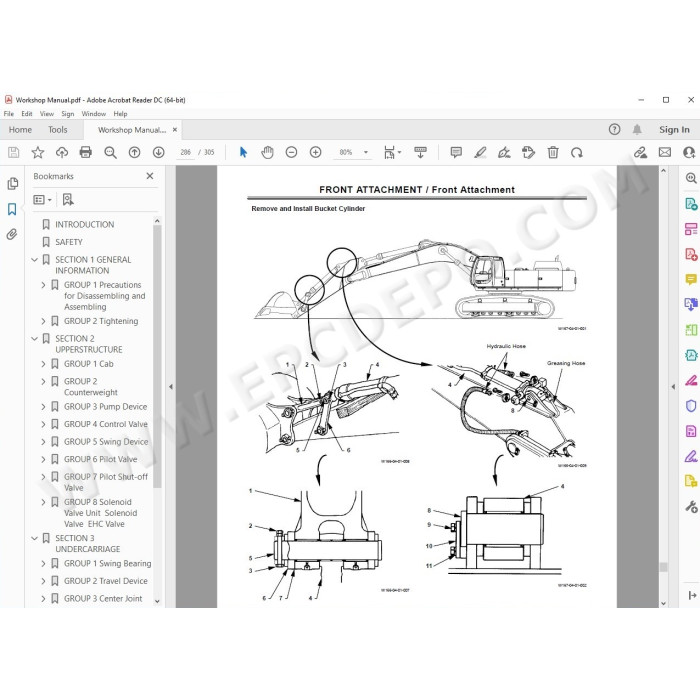The width and height of the screenshot is (700, 700).
Task: Open INTRODUCTION bookmark
Action: point(84,224)
